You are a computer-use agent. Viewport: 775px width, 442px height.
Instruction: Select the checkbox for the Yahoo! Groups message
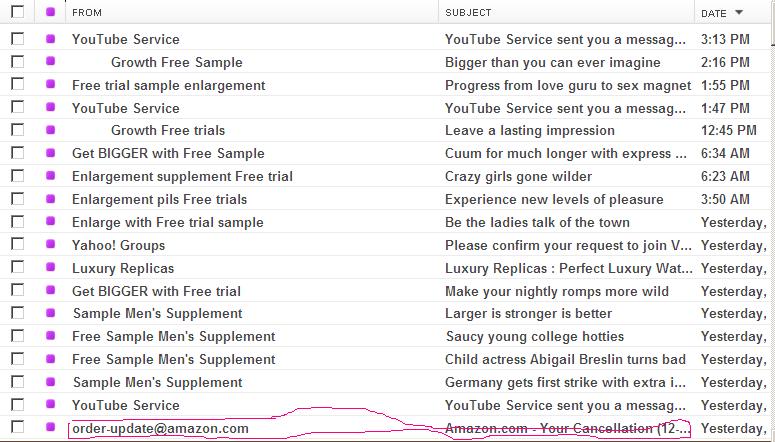[x=17, y=245]
